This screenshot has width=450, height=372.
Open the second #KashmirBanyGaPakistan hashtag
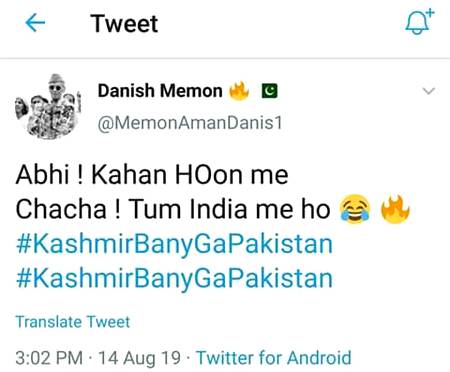pyautogui.click(x=174, y=279)
